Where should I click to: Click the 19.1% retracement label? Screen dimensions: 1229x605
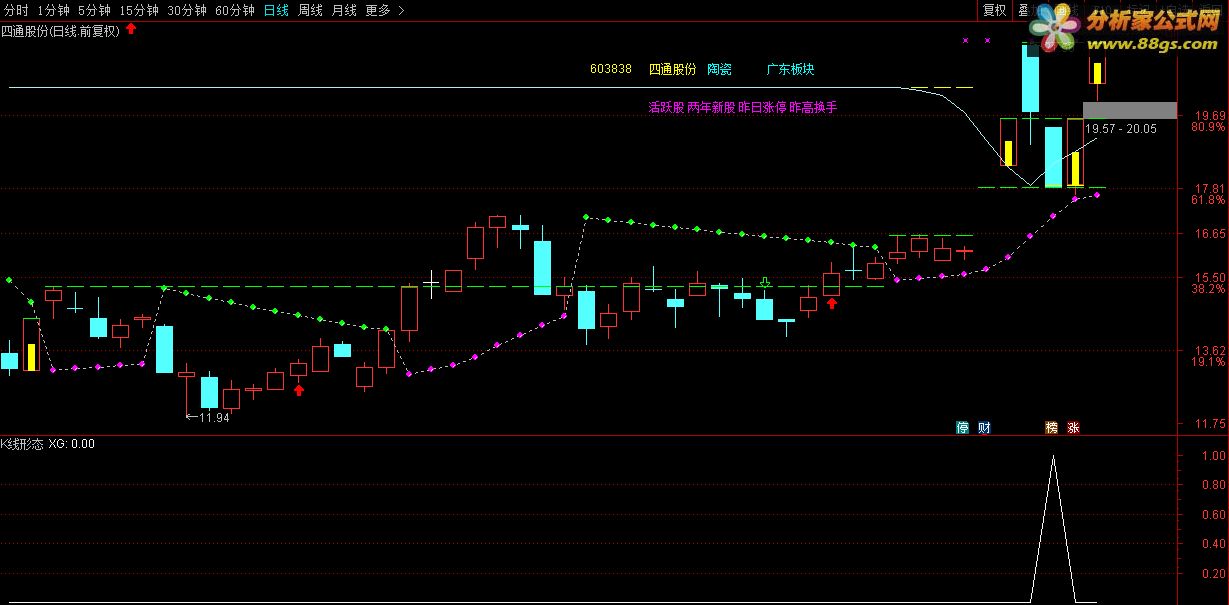click(x=1207, y=363)
